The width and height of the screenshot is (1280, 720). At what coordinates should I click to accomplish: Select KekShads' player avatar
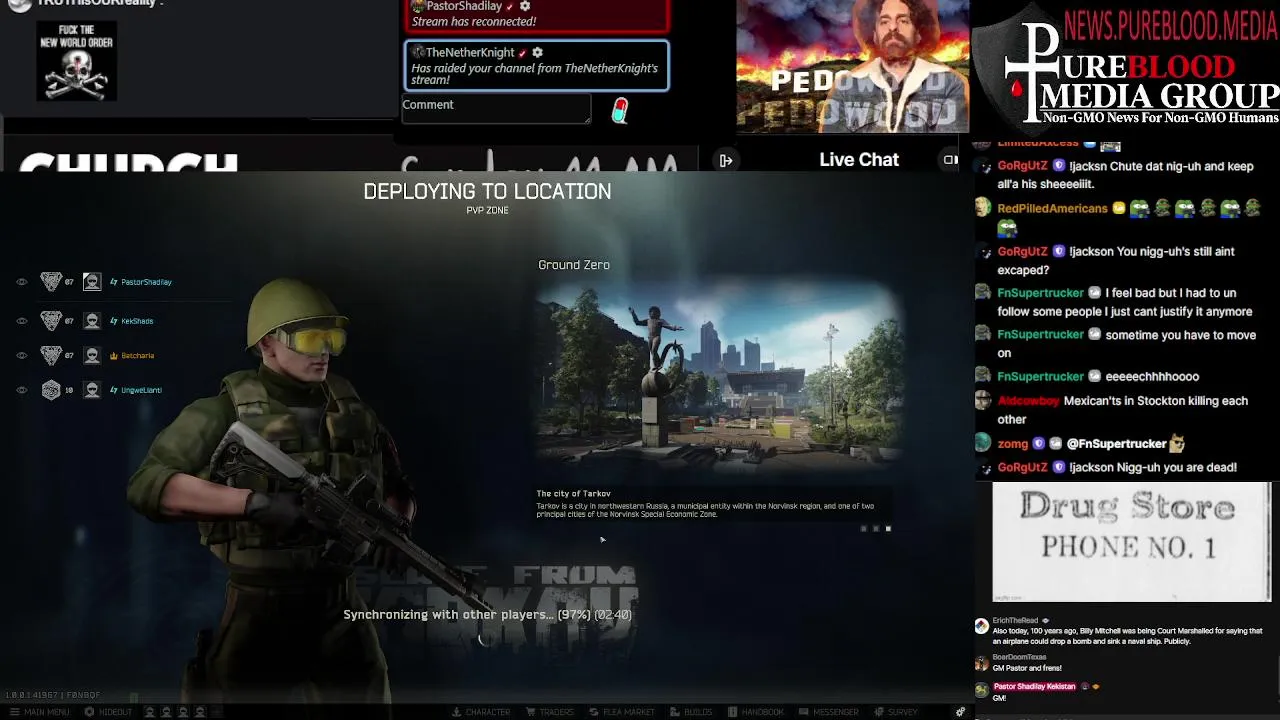point(92,321)
